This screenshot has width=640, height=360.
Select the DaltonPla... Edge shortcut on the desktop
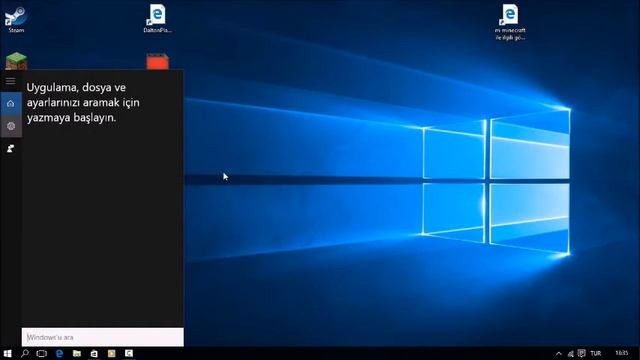(158, 19)
